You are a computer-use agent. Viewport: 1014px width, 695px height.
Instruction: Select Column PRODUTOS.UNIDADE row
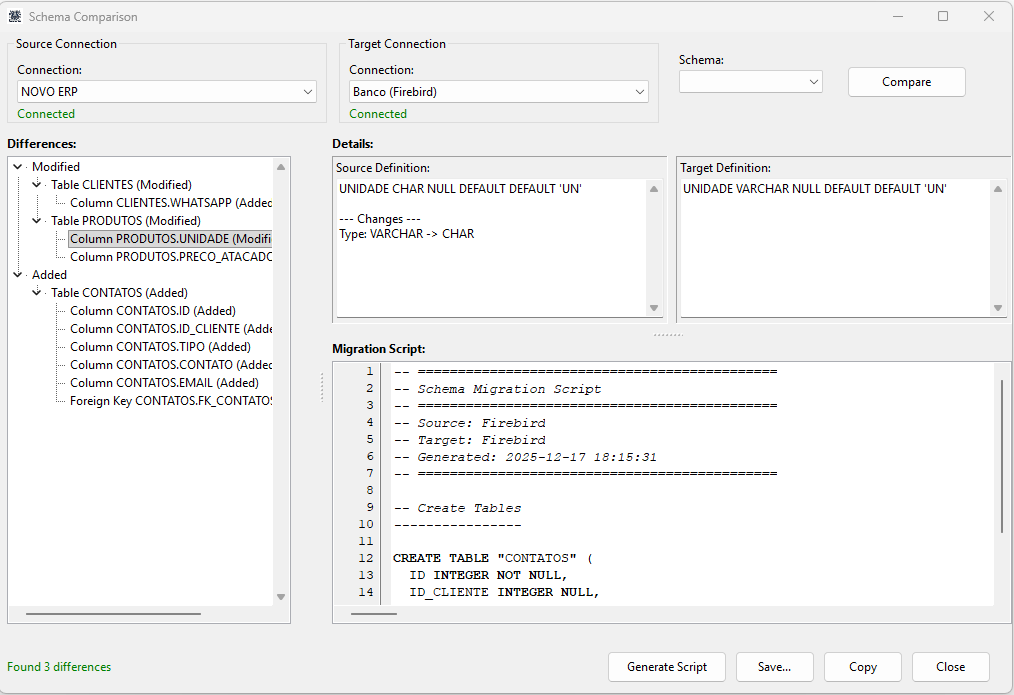point(171,239)
